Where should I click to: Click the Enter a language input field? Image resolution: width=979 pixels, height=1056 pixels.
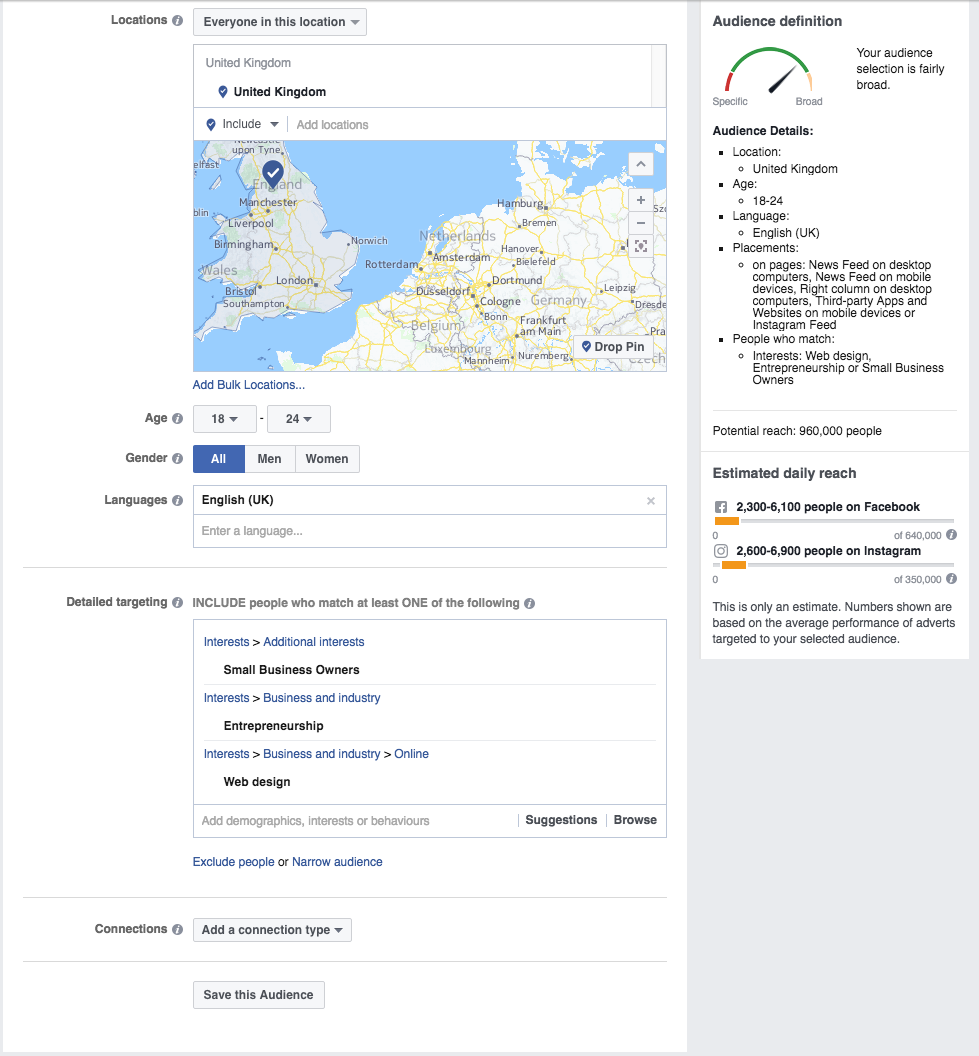pos(429,531)
